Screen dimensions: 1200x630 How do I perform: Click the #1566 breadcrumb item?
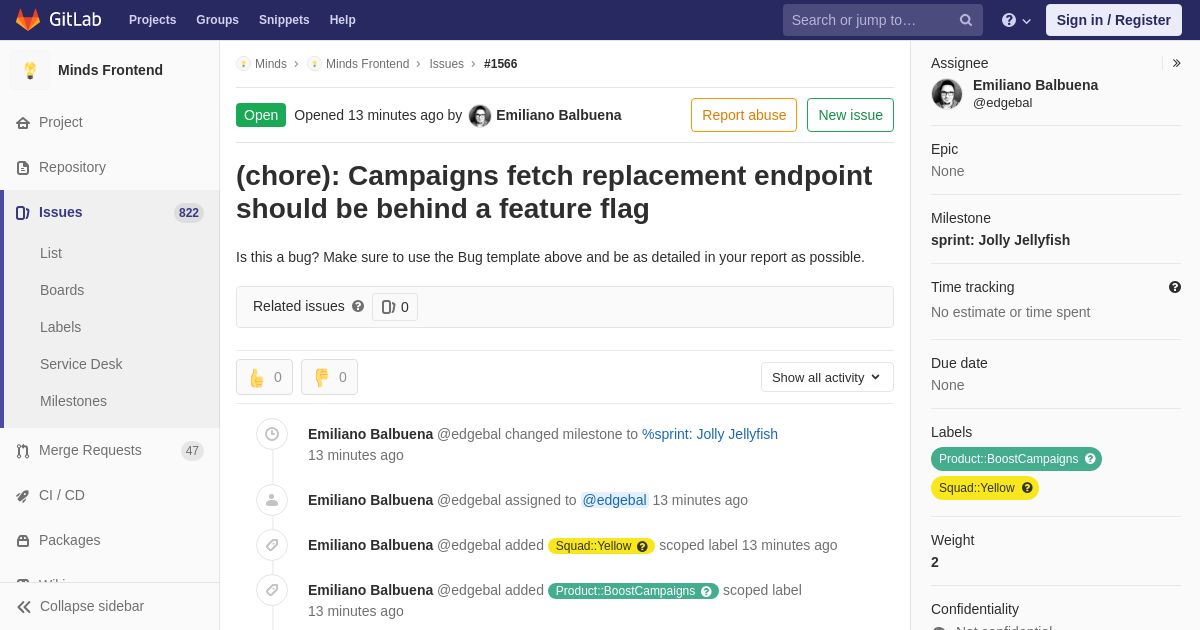(500, 64)
